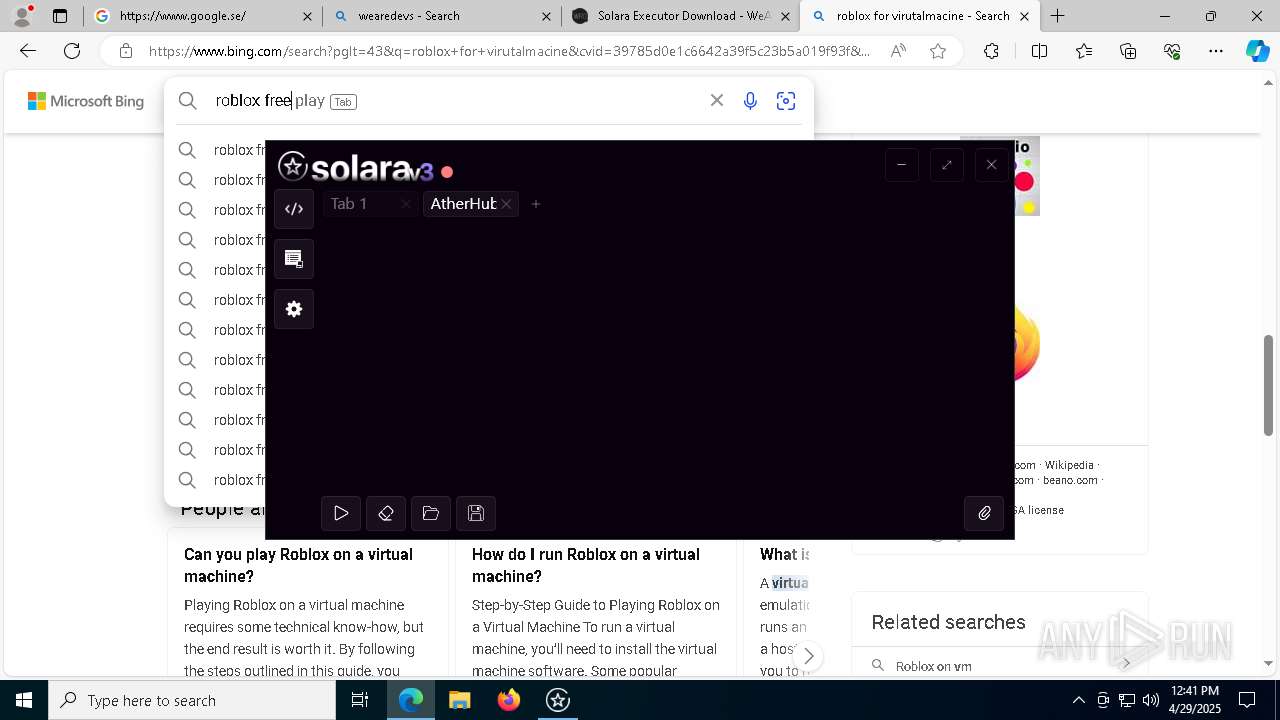Image resolution: width=1280 pixels, height=720 pixels.
Task: Show hidden system tray icons
Action: pyautogui.click(x=1078, y=700)
